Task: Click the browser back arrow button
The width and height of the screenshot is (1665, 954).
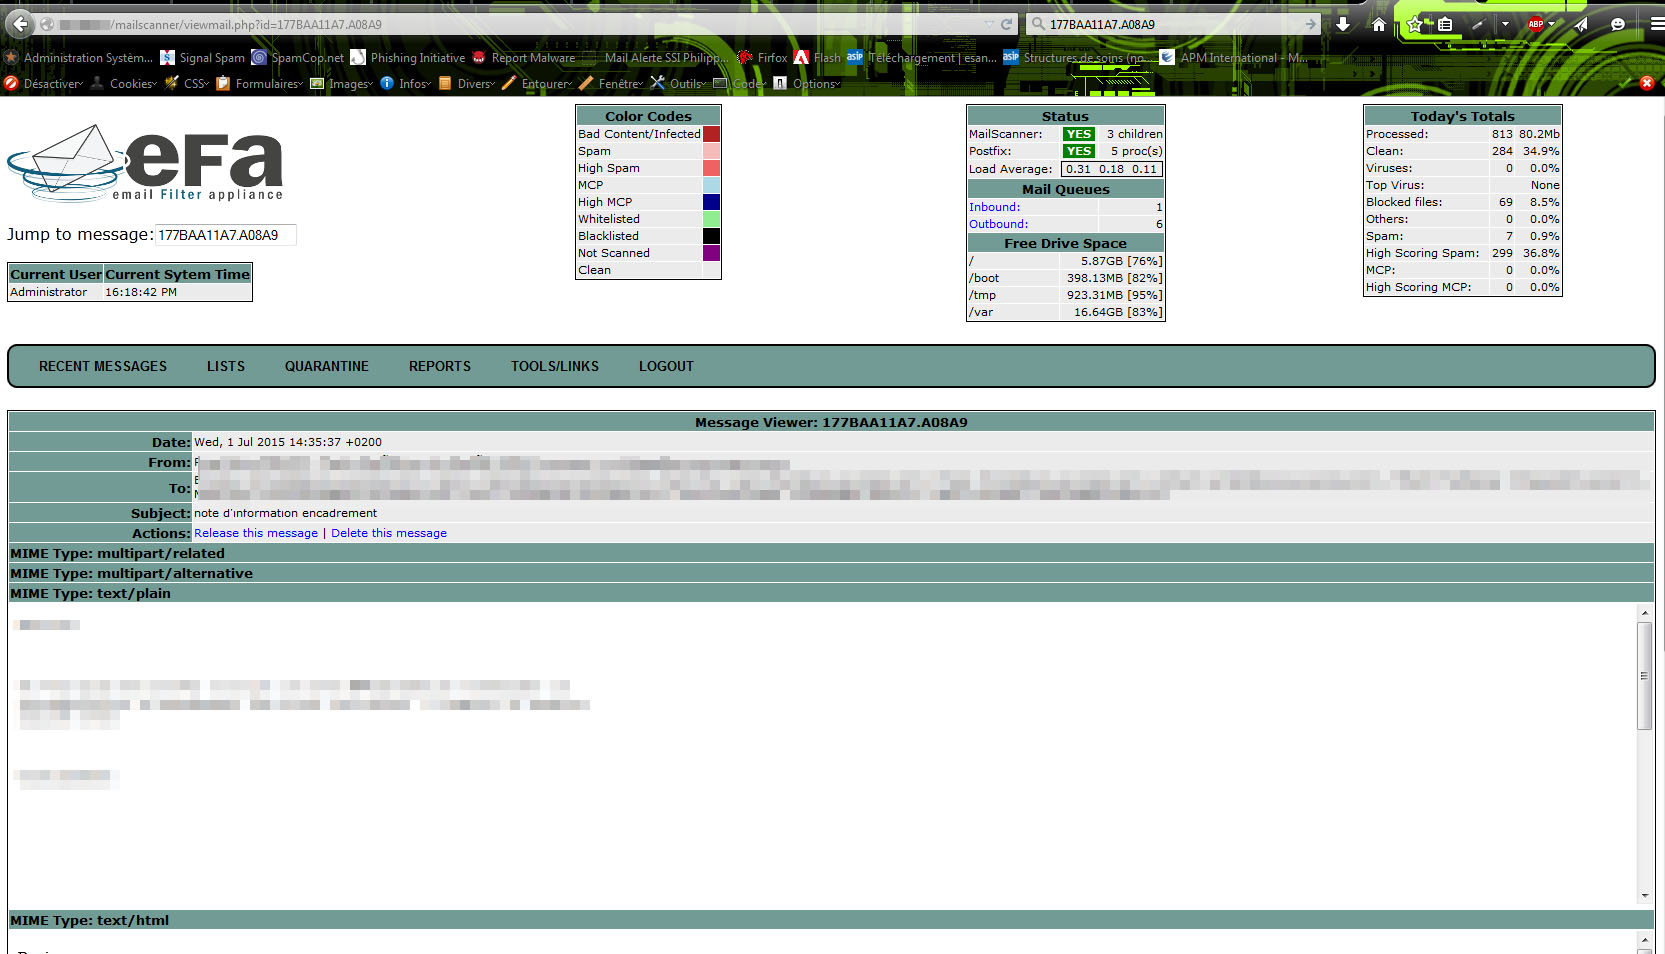Action: click(x=20, y=24)
